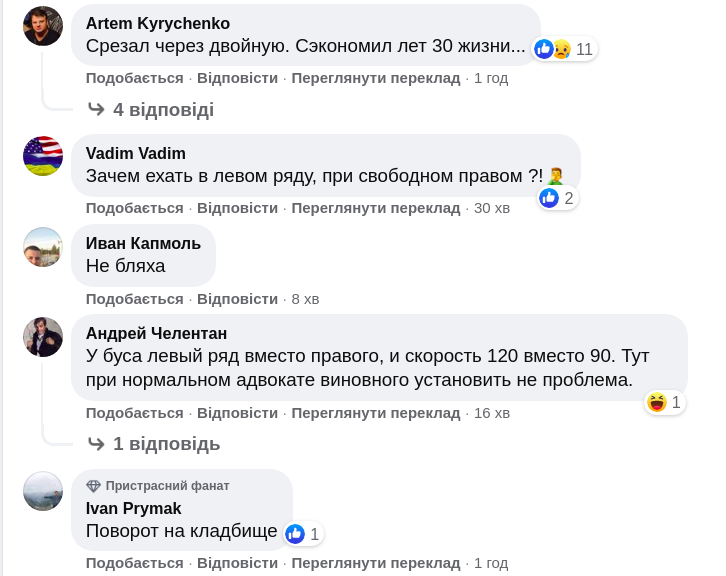
Task: View the laughing reaction on Андрей's comment
Action: pos(665,402)
